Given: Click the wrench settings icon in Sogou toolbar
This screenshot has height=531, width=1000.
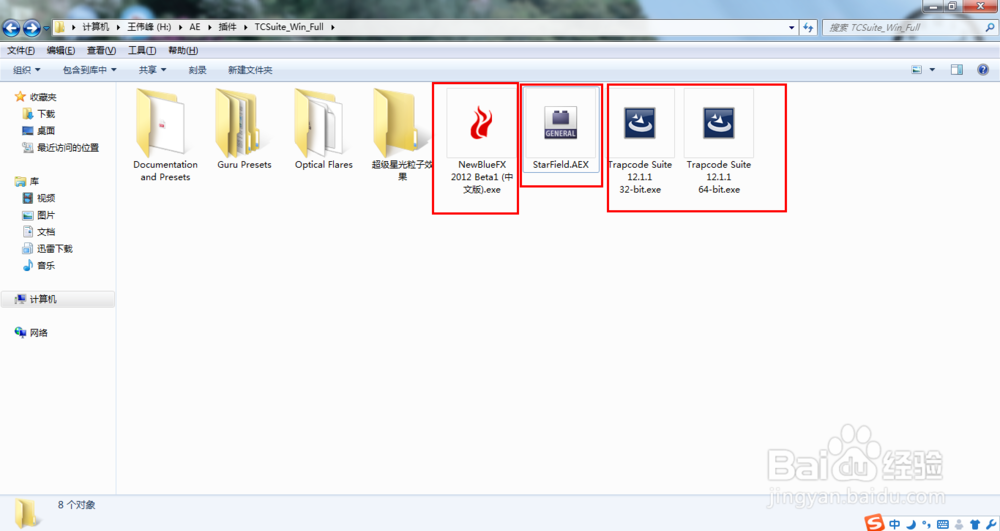Looking at the screenshot, I should pyautogui.click(x=990, y=524).
